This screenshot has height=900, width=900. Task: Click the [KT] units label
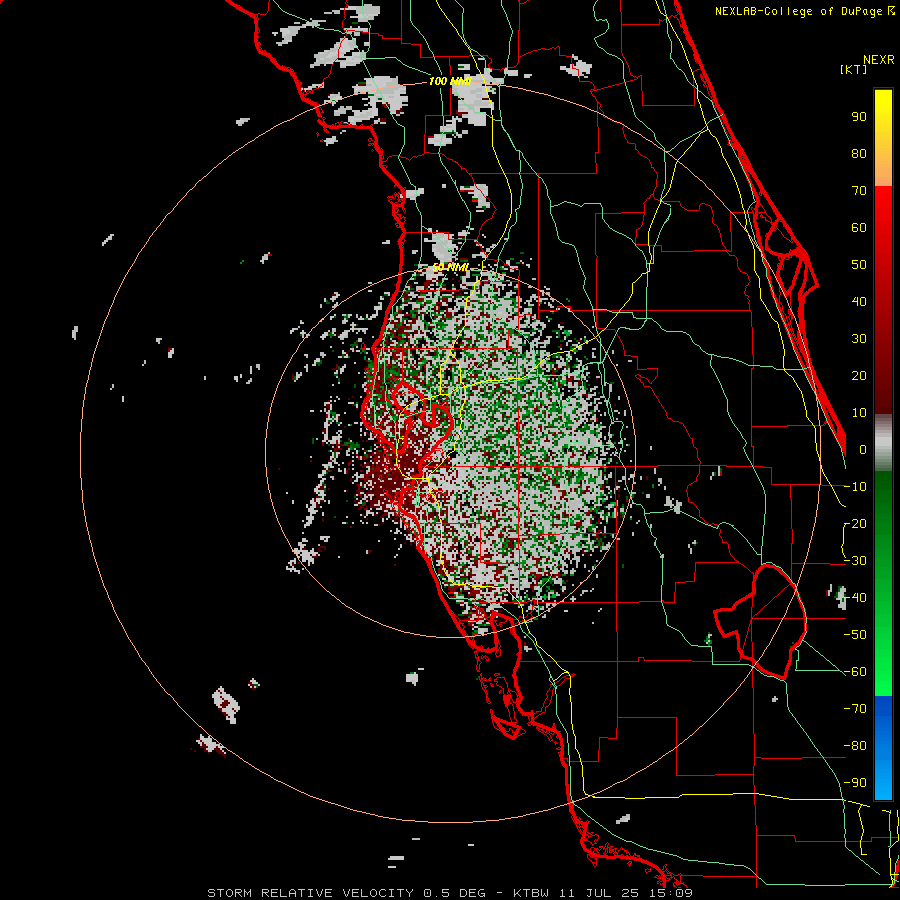[x=854, y=69]
